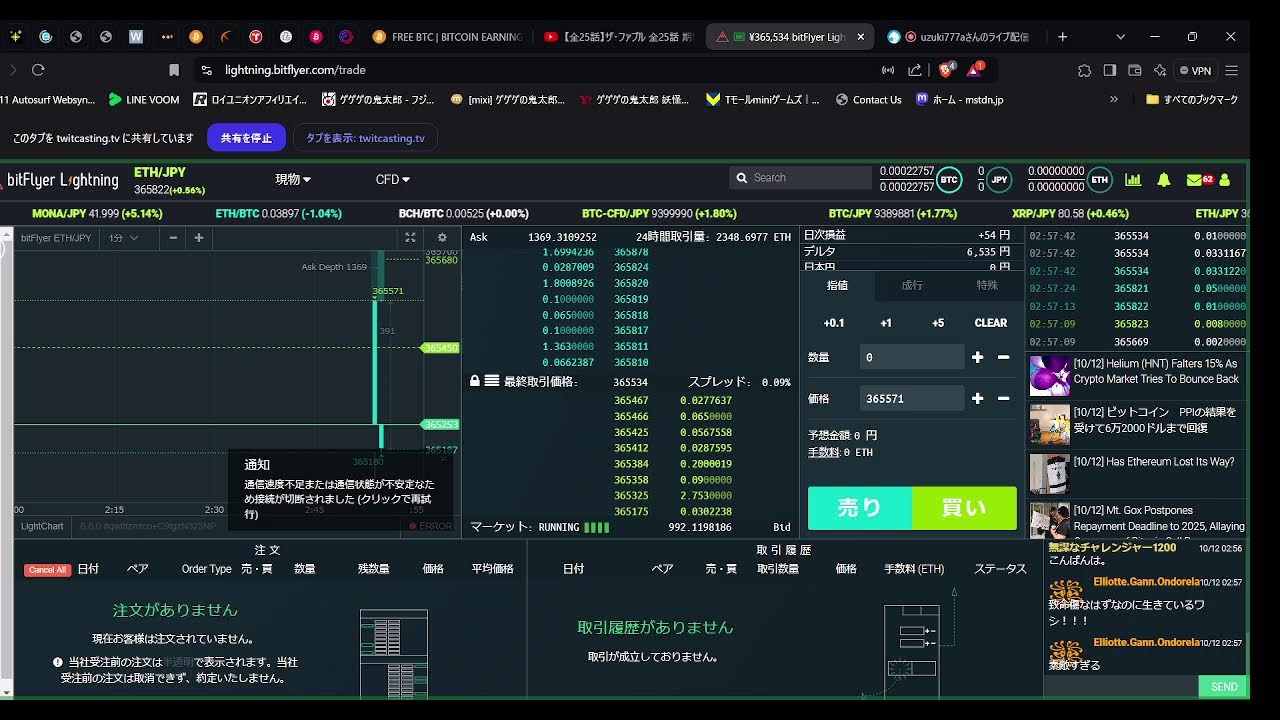Image resolution: width=1280 pixels, height=720 pixels.
Task: Open the chart settings gear icon
Action: [442, 238]
